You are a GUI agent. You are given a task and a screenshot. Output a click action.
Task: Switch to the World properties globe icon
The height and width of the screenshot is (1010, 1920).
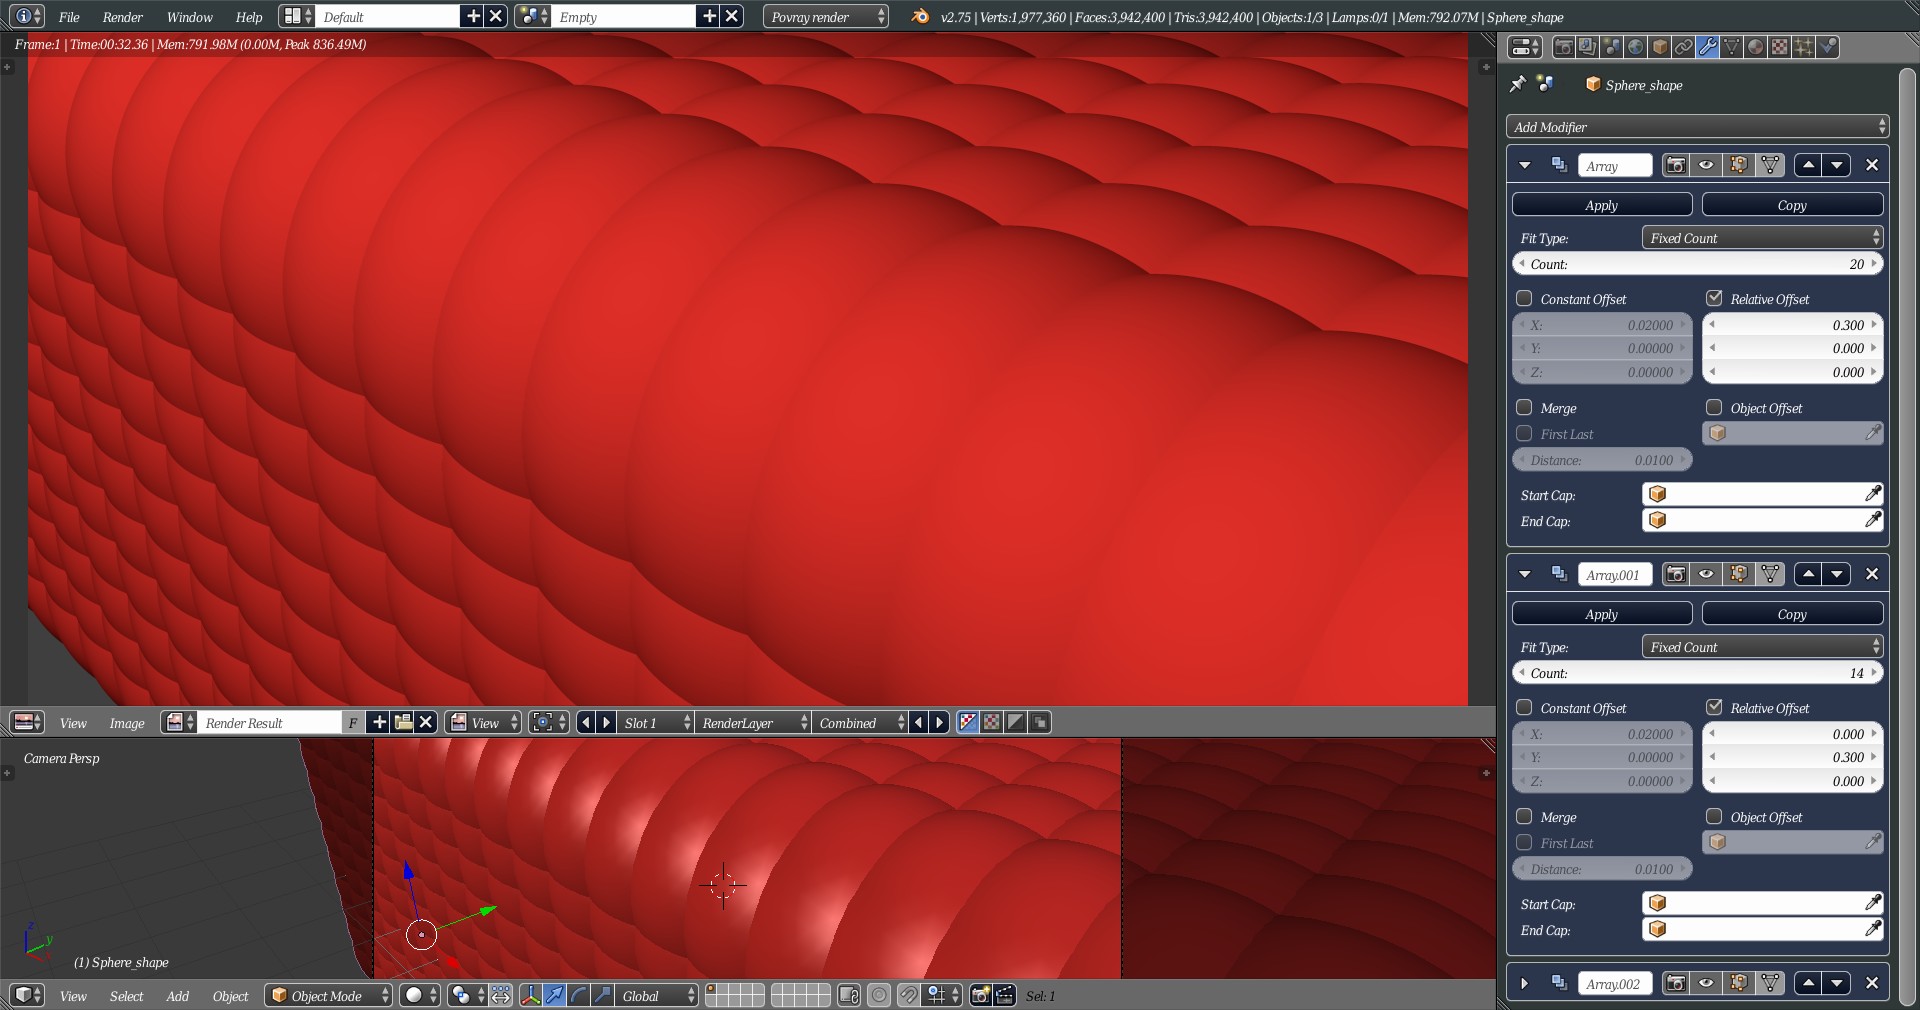coord(1636,47)
